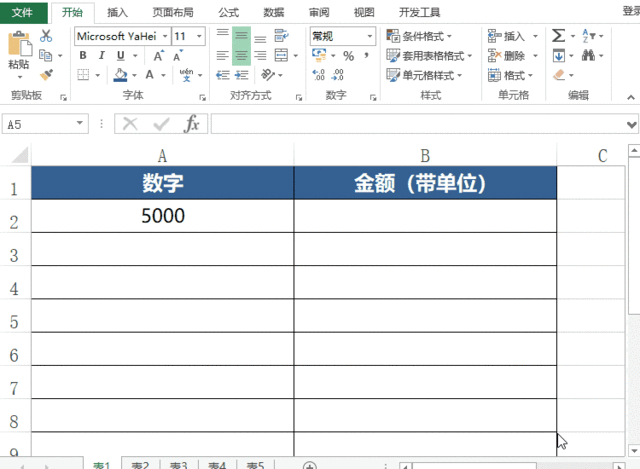Switch to the 审阅 tab
The height and width of the screenshot is (469, 640).
pos(319,13)
